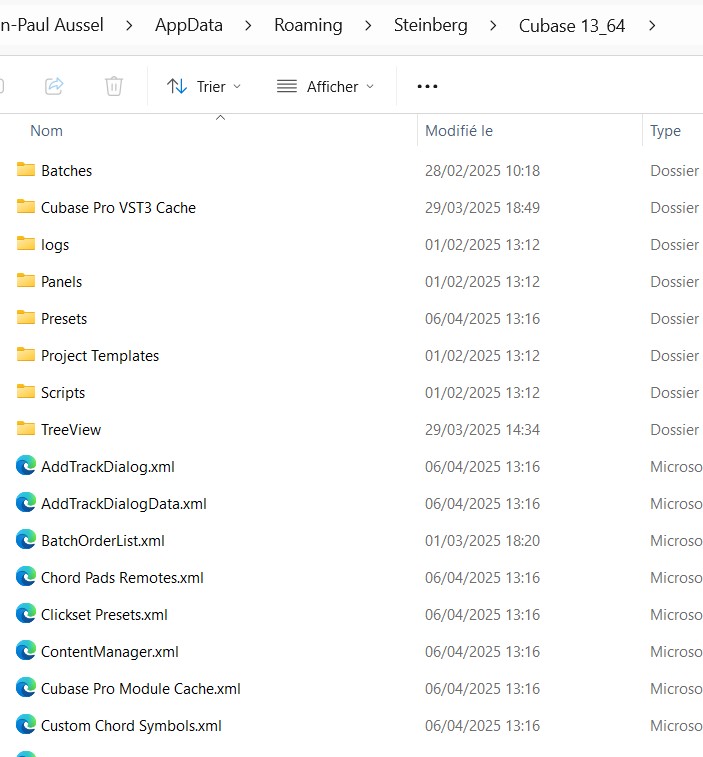703x757 pixels.
Task: Sort by the Nom column header
Action: click(x=46, y=131)
